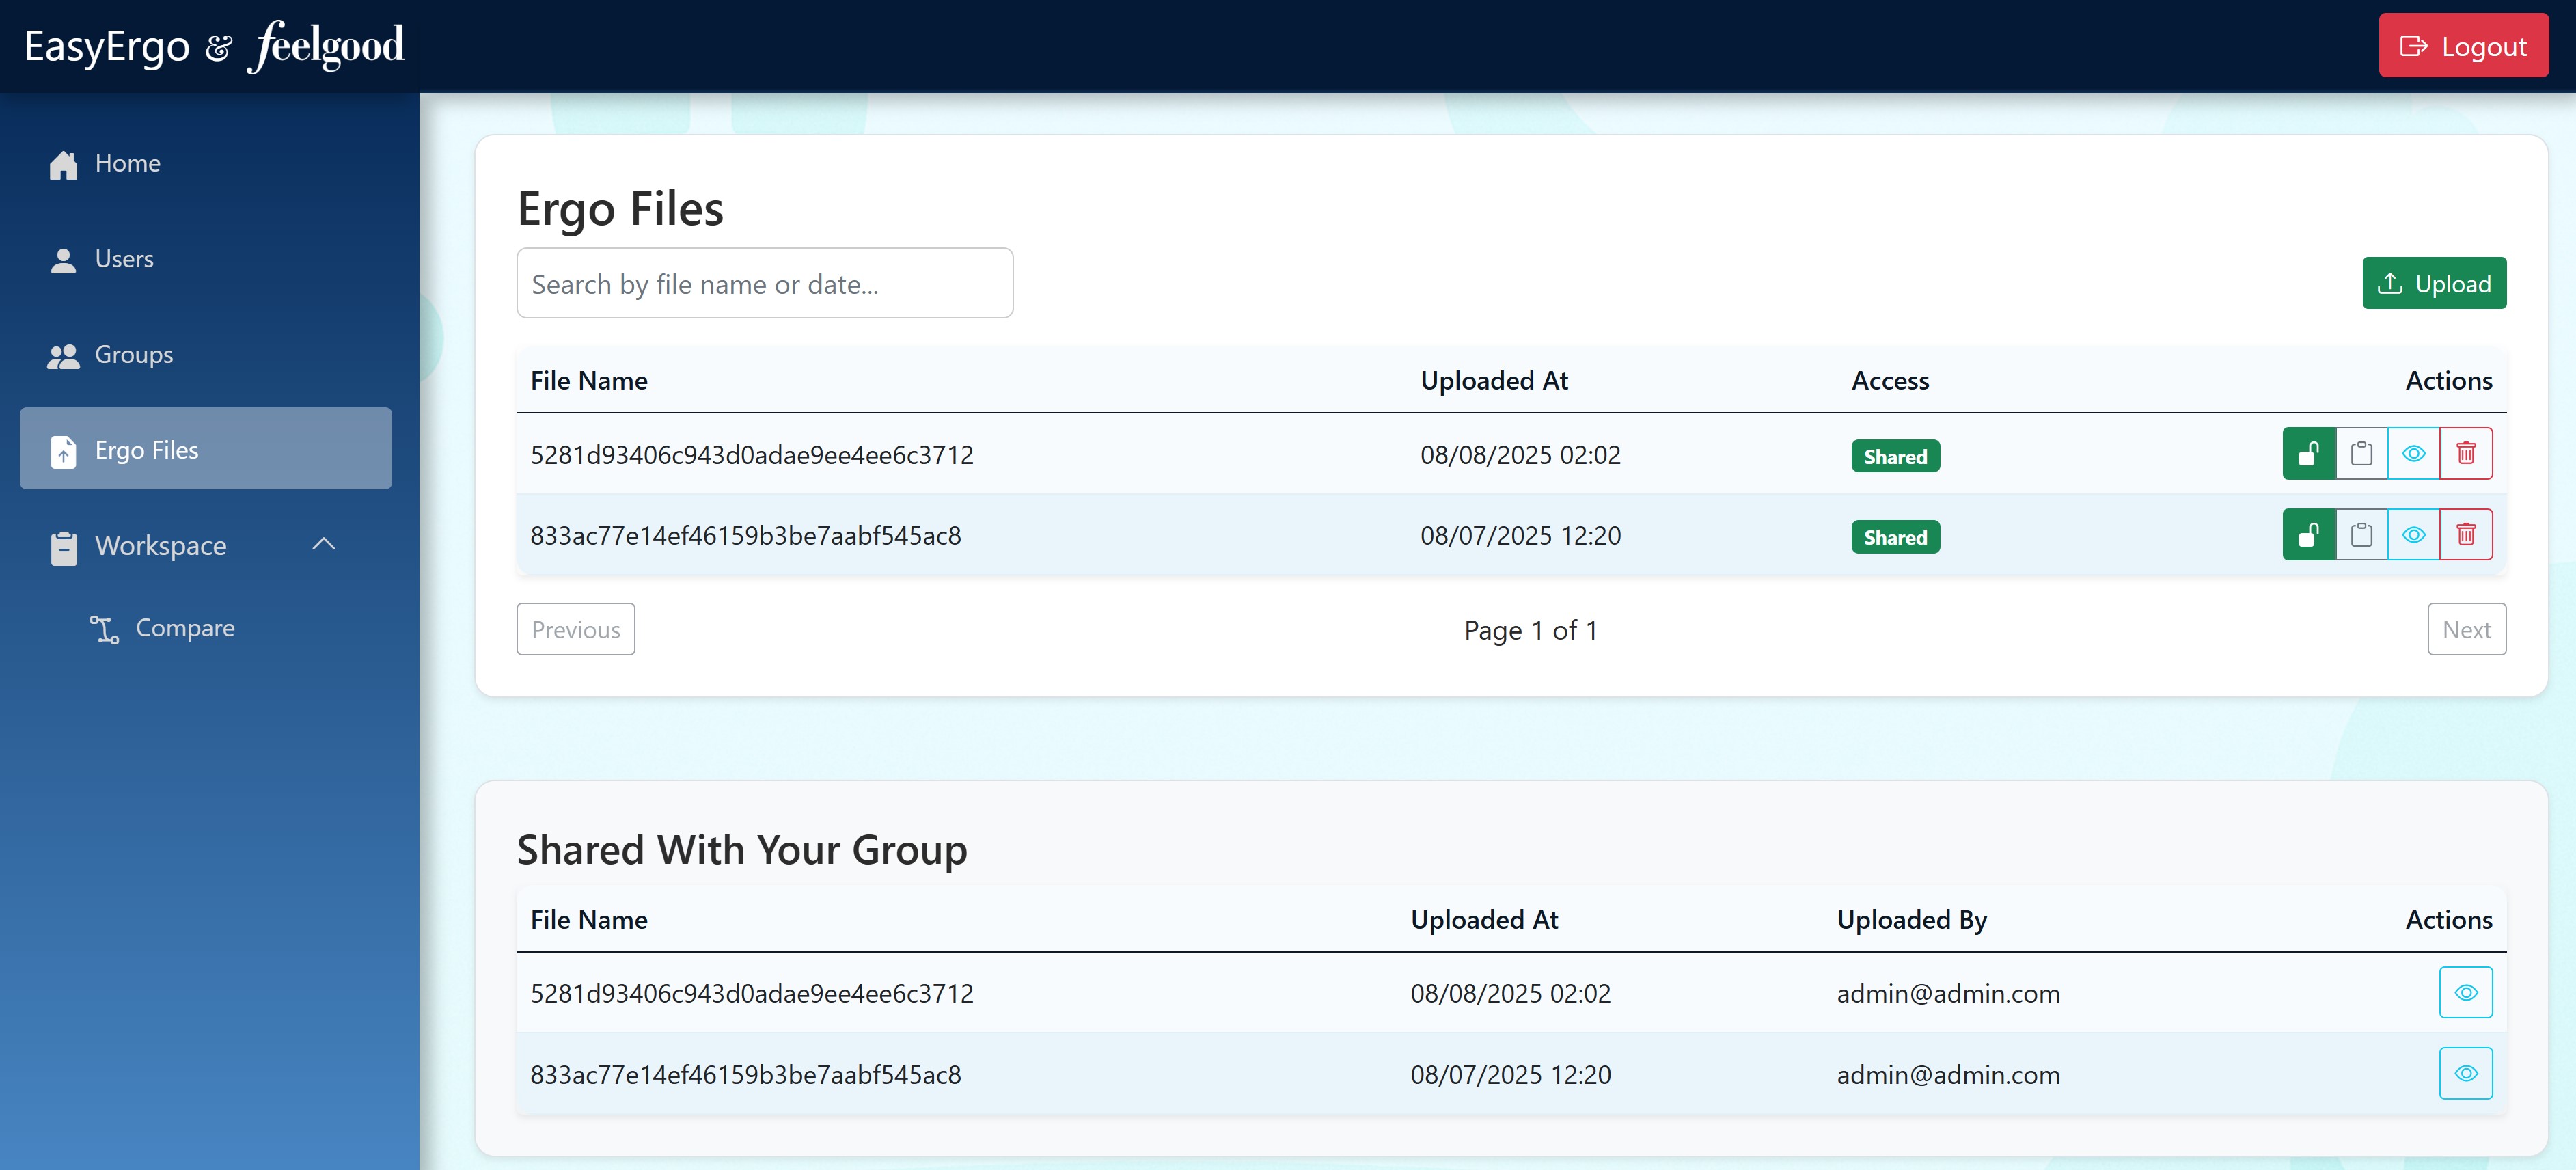Copy clipboard icon for file 5281d93406c943d0adae9ee4ee6c3712
This screenshot has width=2576, height=1170.
(x=2361, y=454)
